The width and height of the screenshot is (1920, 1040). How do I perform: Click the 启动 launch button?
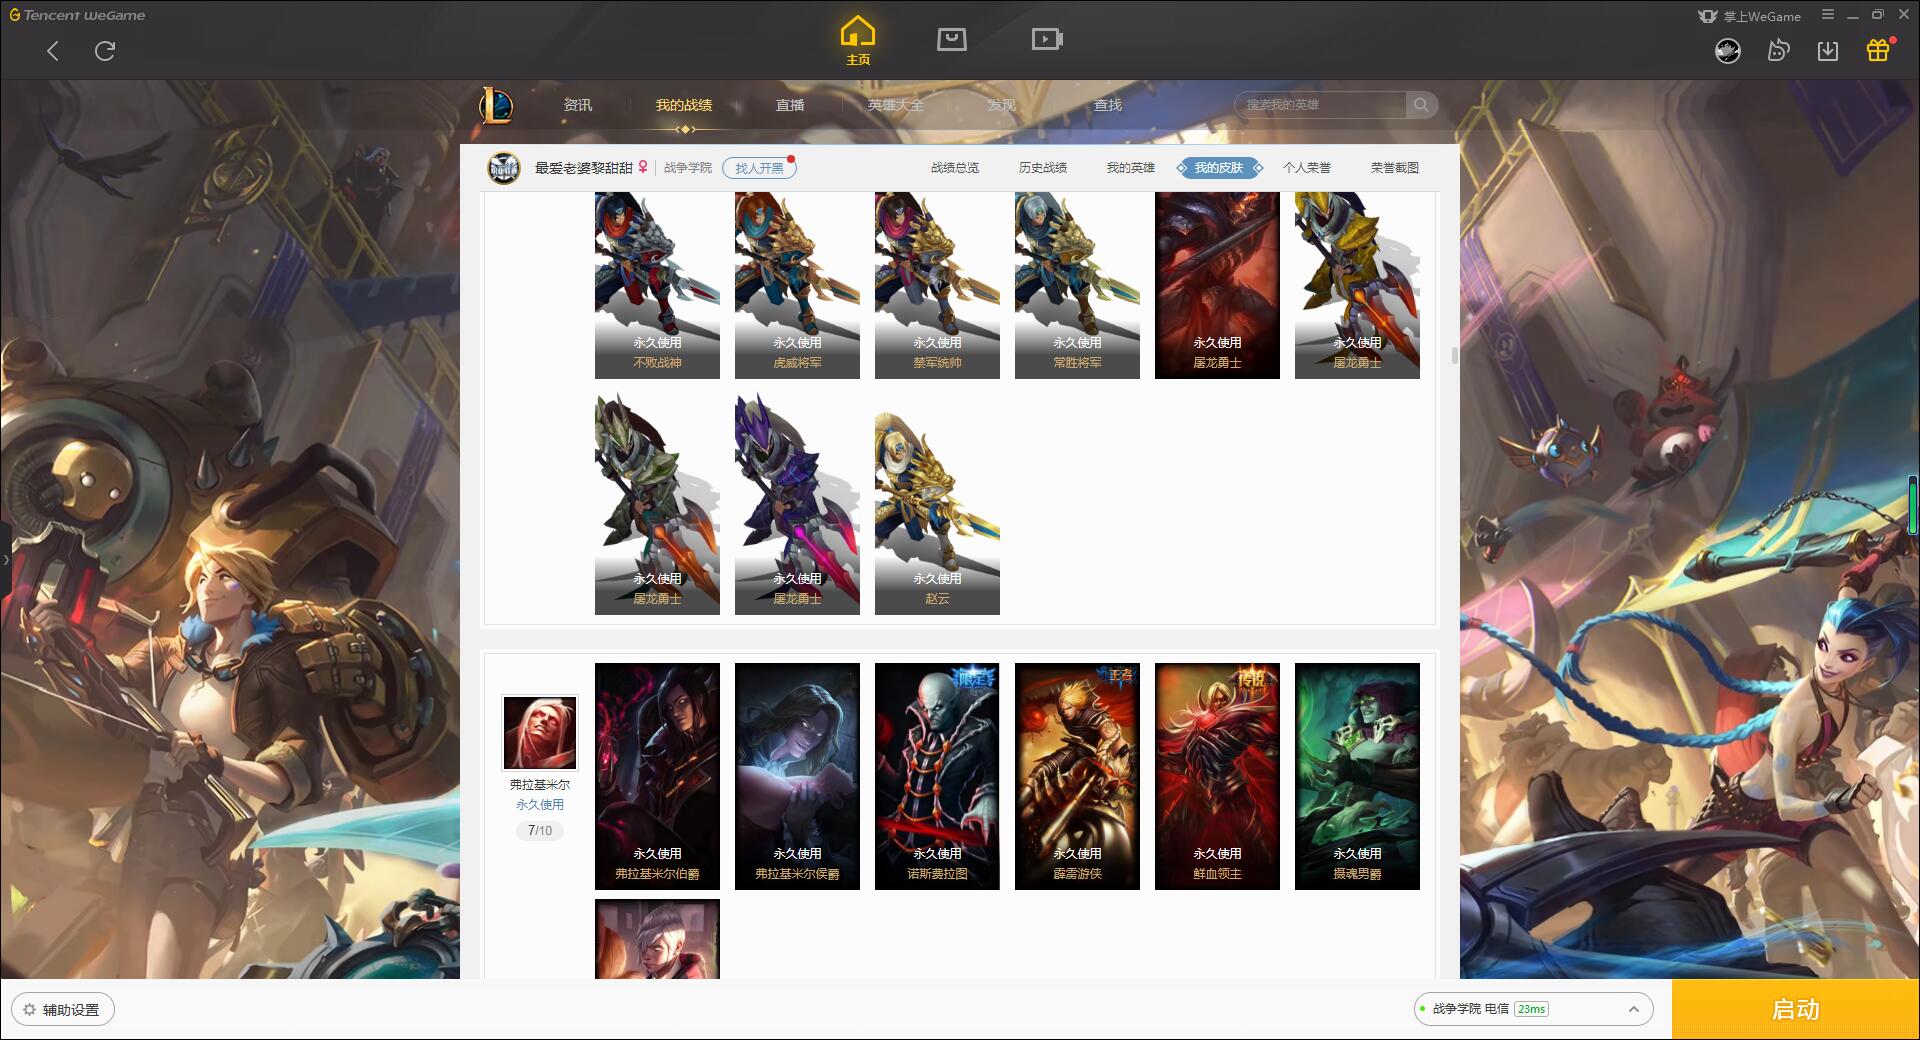(x=1796, y=1010)
